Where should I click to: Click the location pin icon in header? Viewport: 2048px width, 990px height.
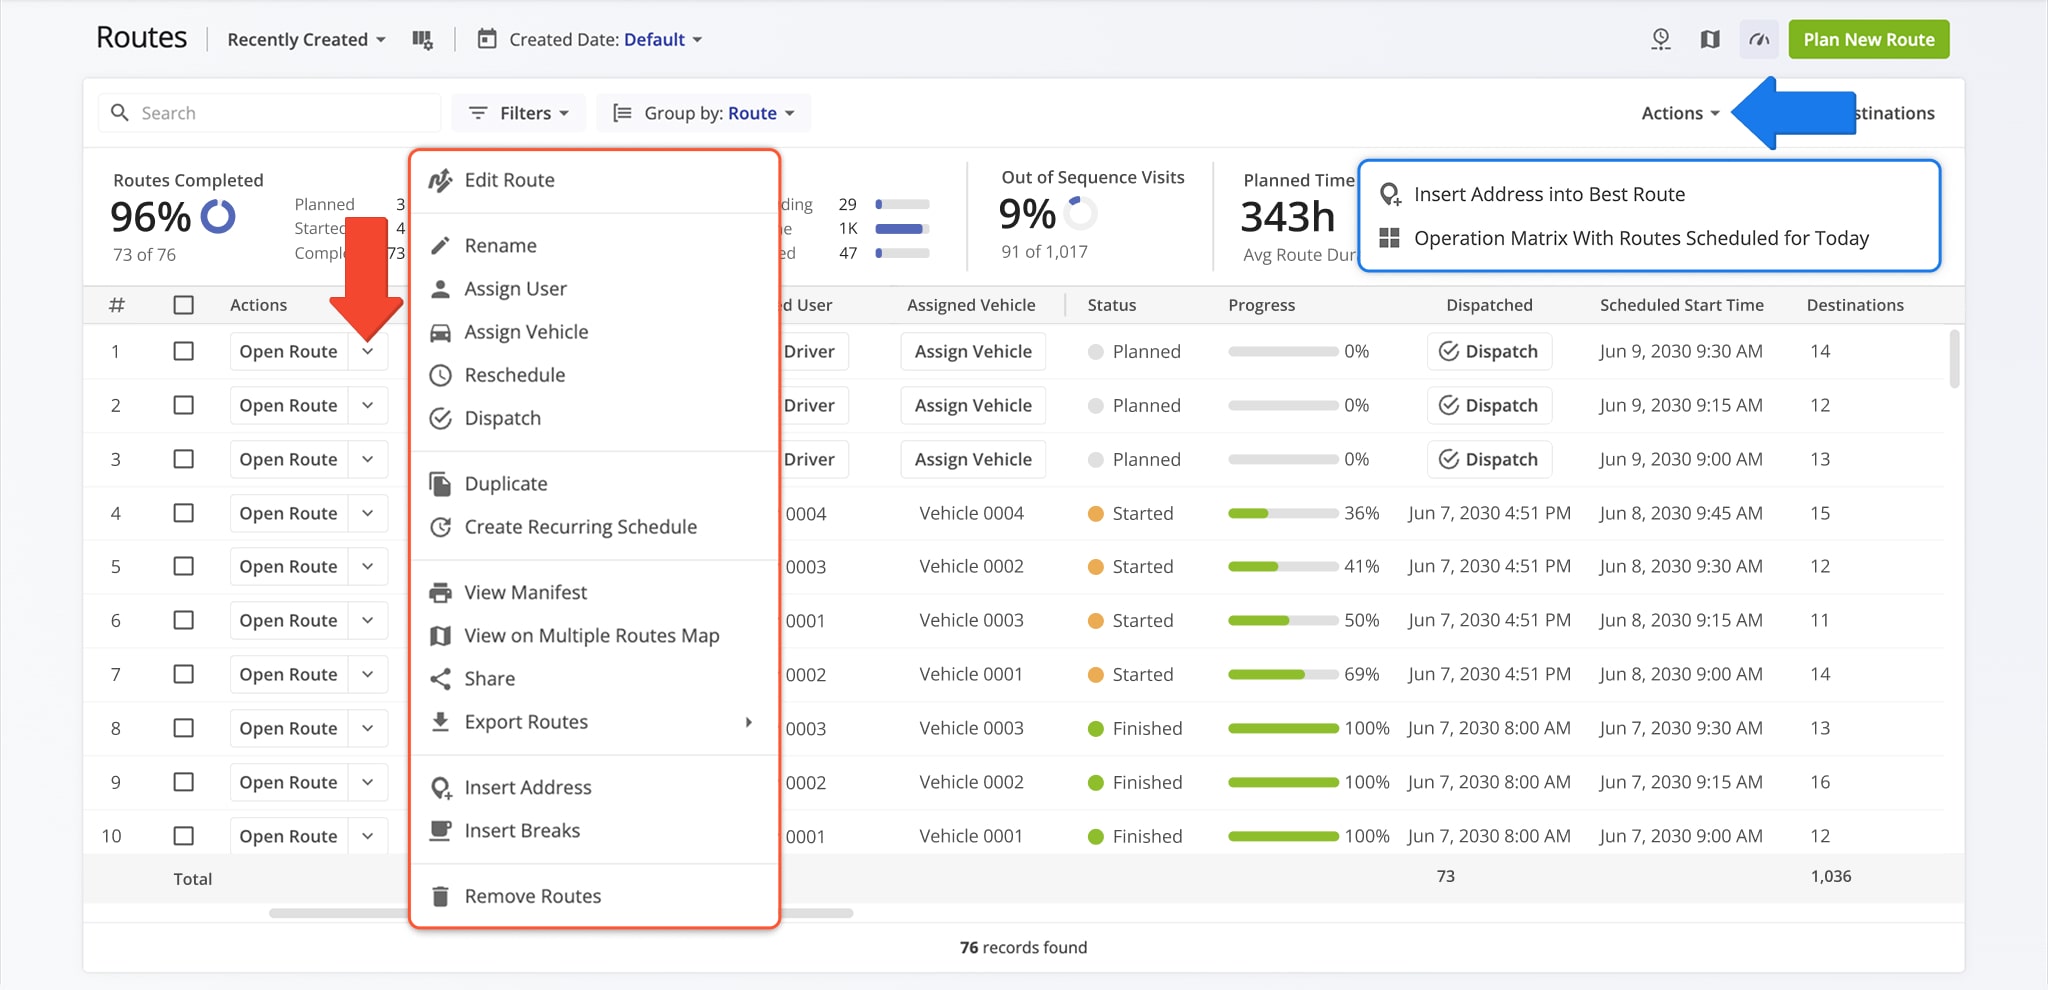[x=1661, y=39]
